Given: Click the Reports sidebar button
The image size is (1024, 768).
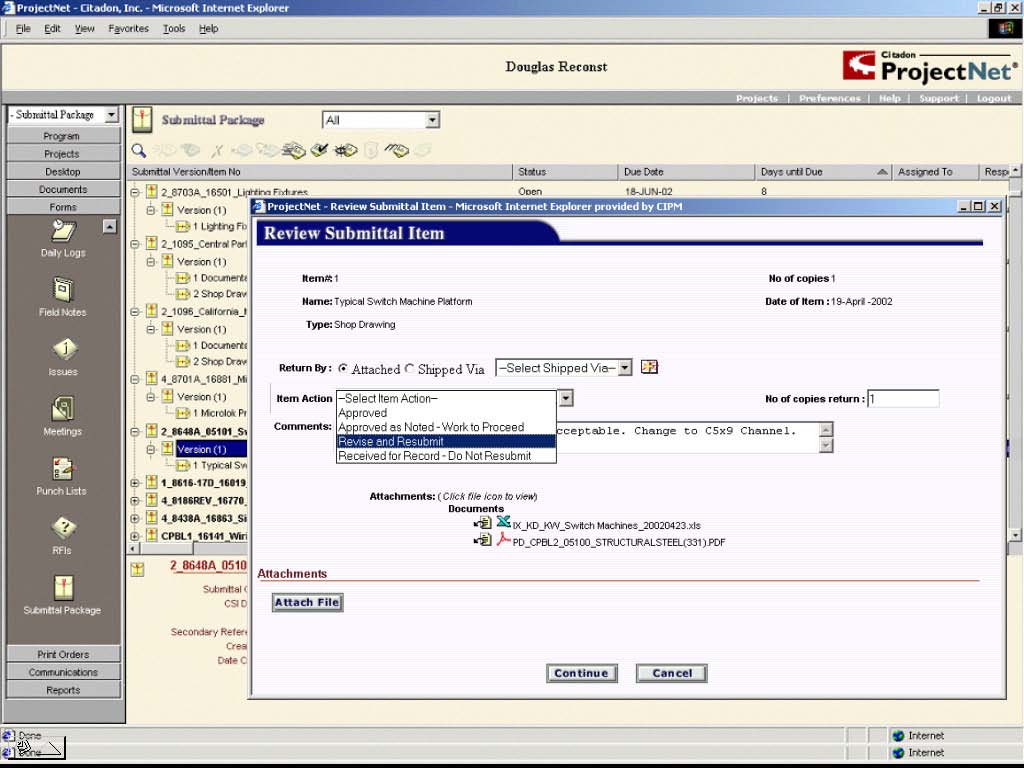Looking at the screenshot, I should [x=63, y=690].
